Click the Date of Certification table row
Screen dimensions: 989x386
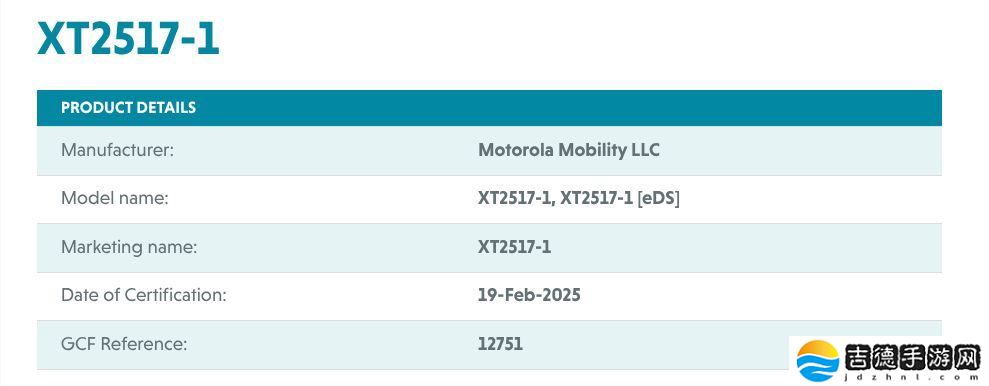489,296
